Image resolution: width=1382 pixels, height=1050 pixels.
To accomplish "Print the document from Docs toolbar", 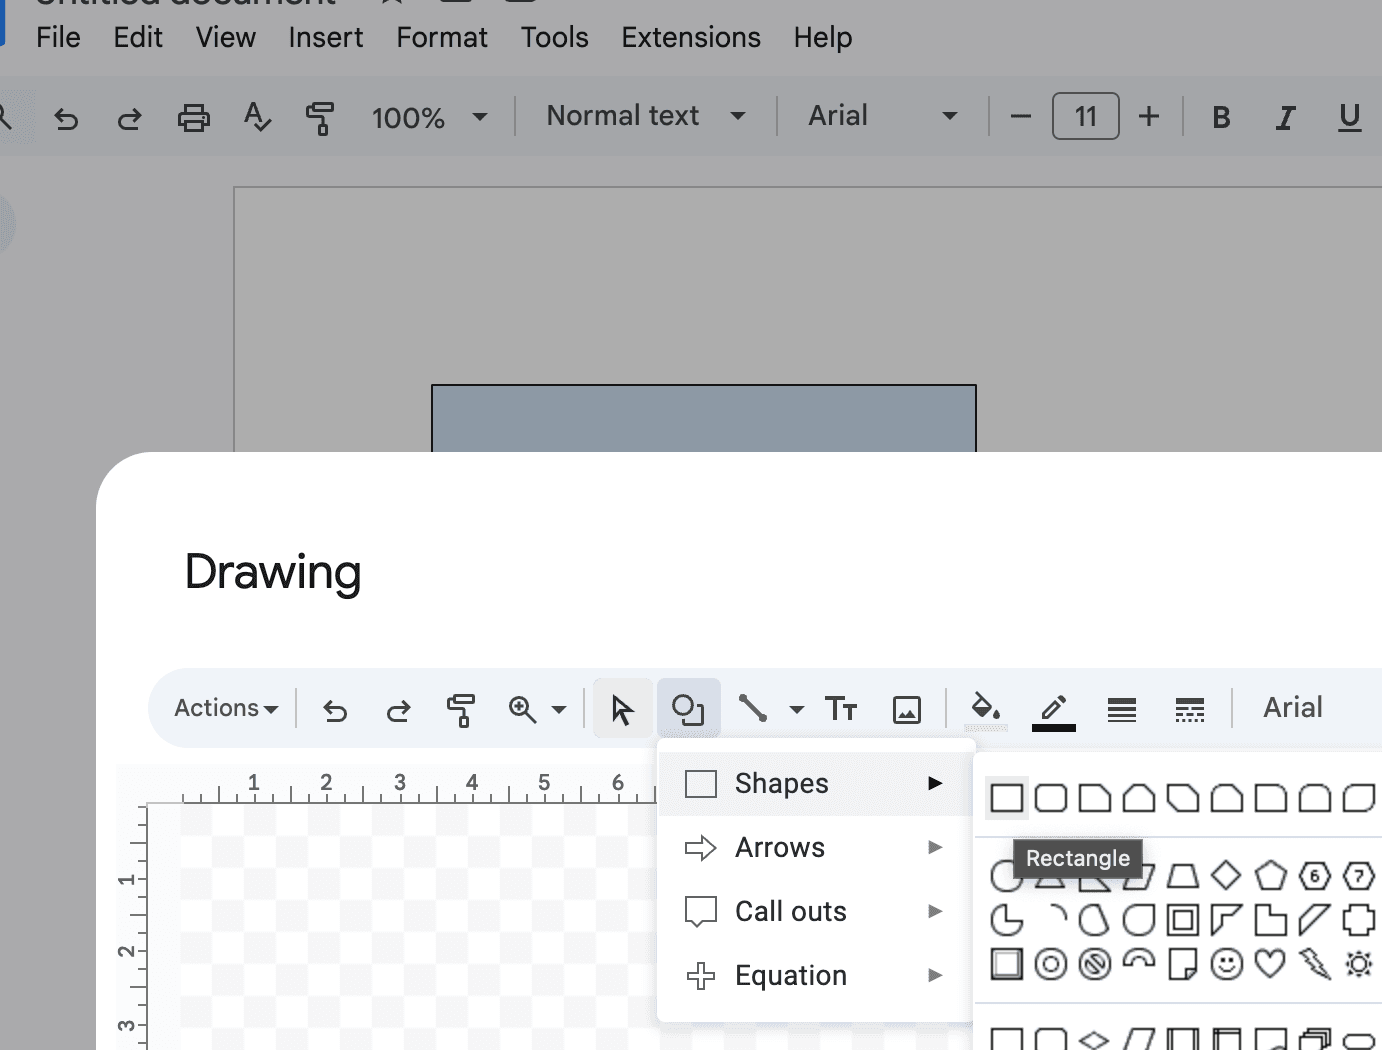I will point(193,118).
